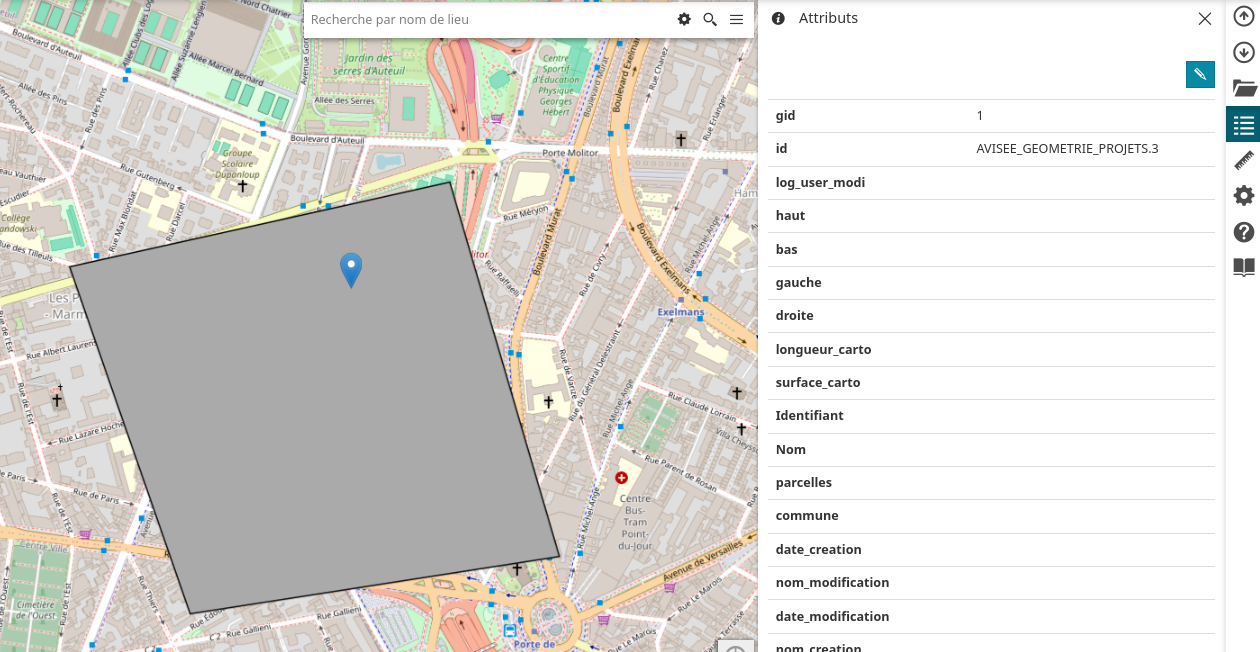Image resolution: width=1260 pixels, height=652 pixels.
Task: Open the folder icon in right sidebar
Action: pyautogui.click(x=1243, y=88)
